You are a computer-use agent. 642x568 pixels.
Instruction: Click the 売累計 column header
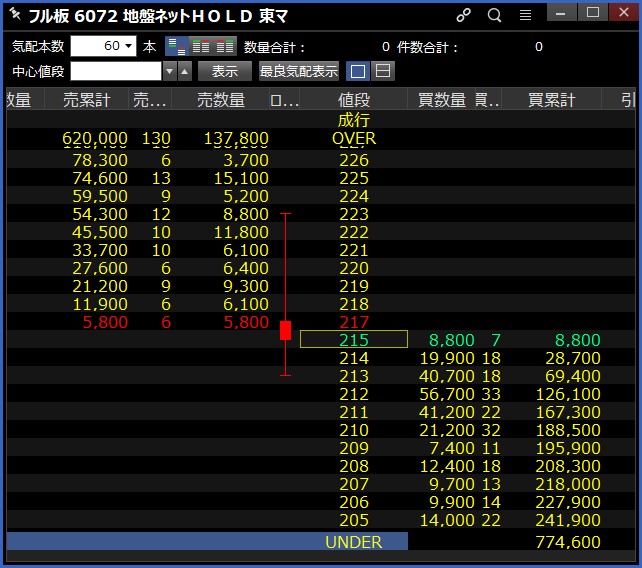pos(86,100)
